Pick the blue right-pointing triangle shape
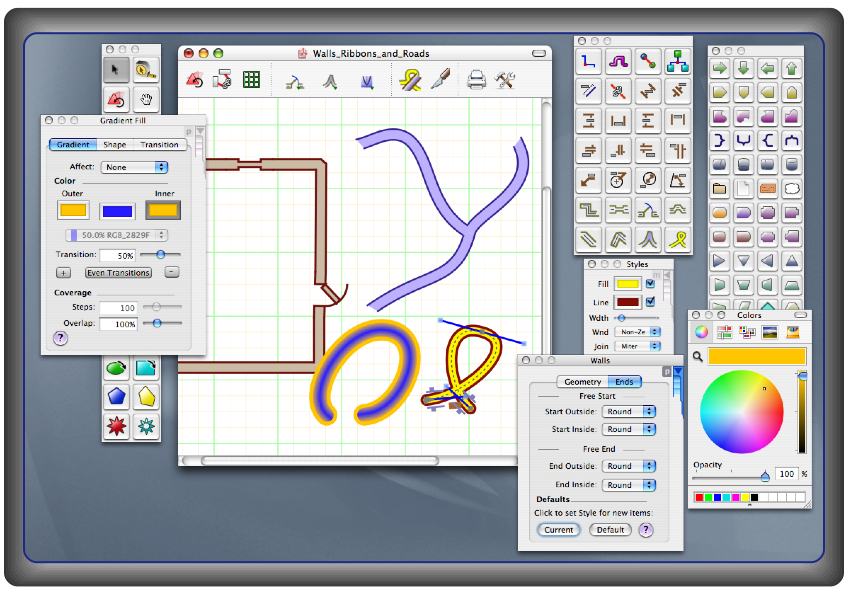Screen dimensions: 850x600 point(720,261)
